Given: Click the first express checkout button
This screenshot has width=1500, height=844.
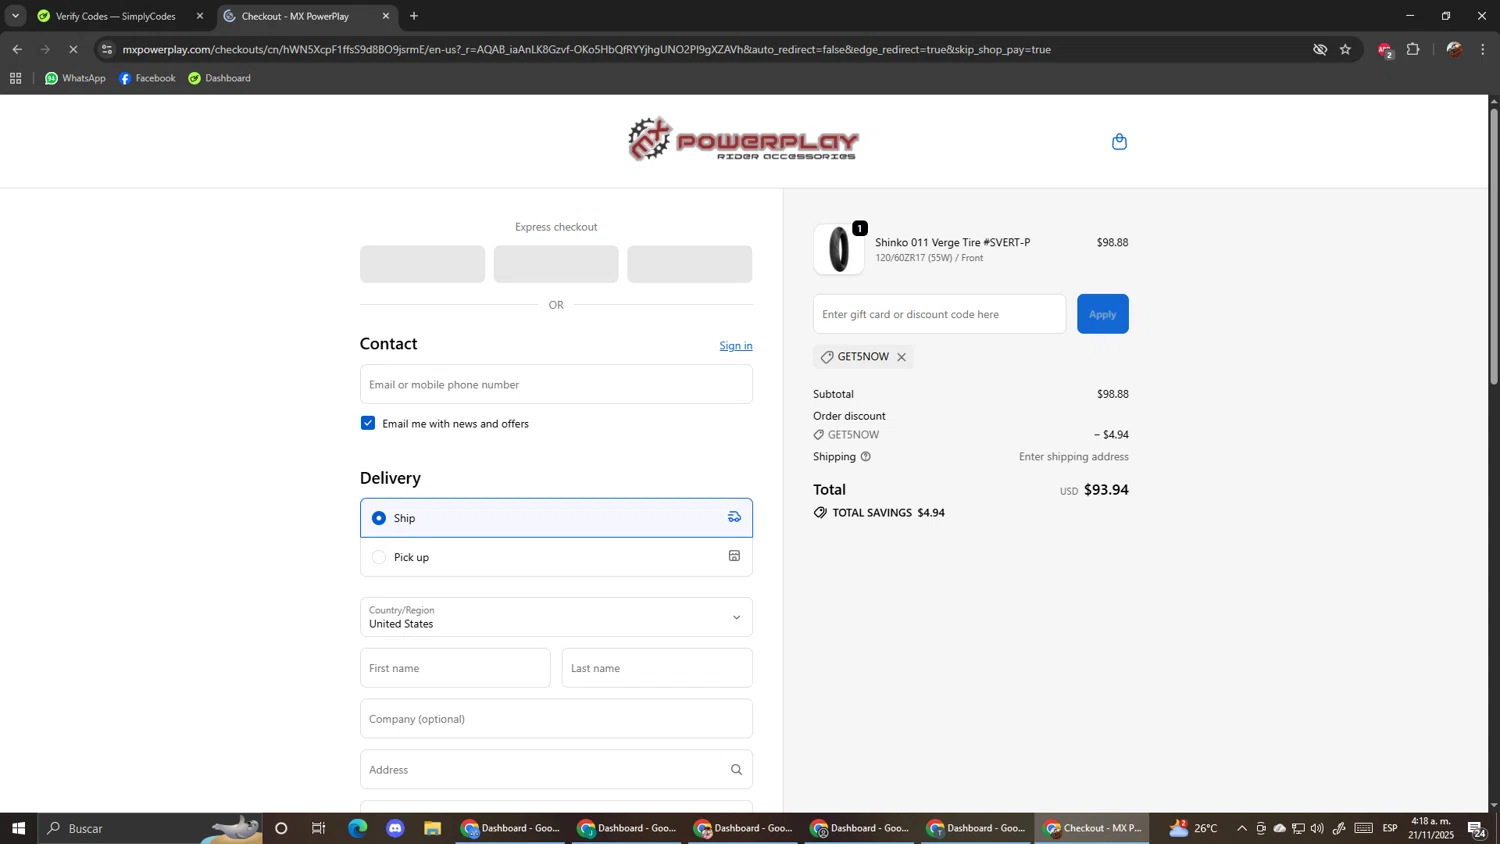Looking at the screenshot, I should point(422,264).
